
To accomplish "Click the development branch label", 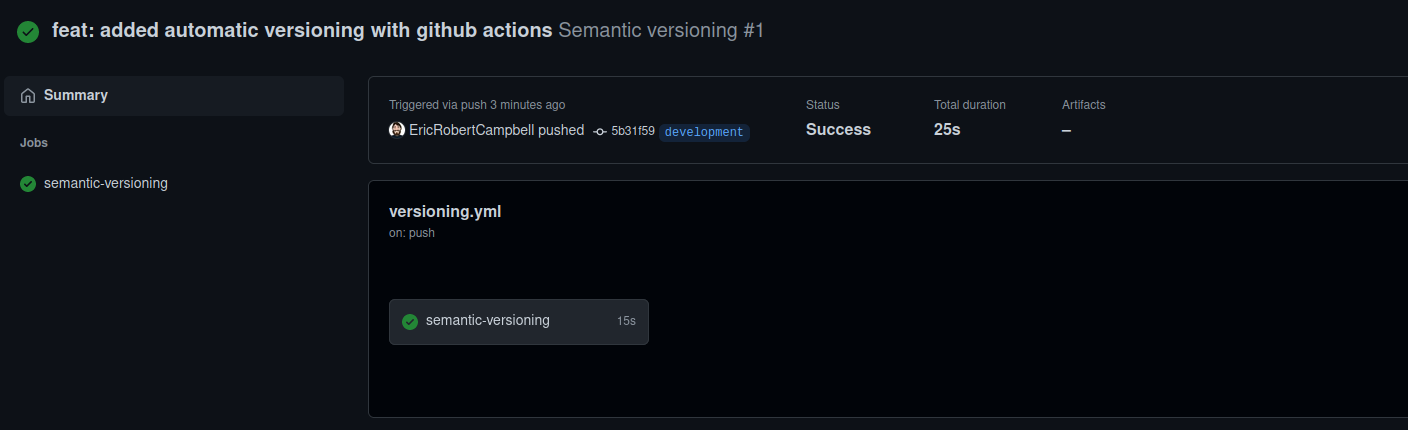I will (x=704, y=132).
